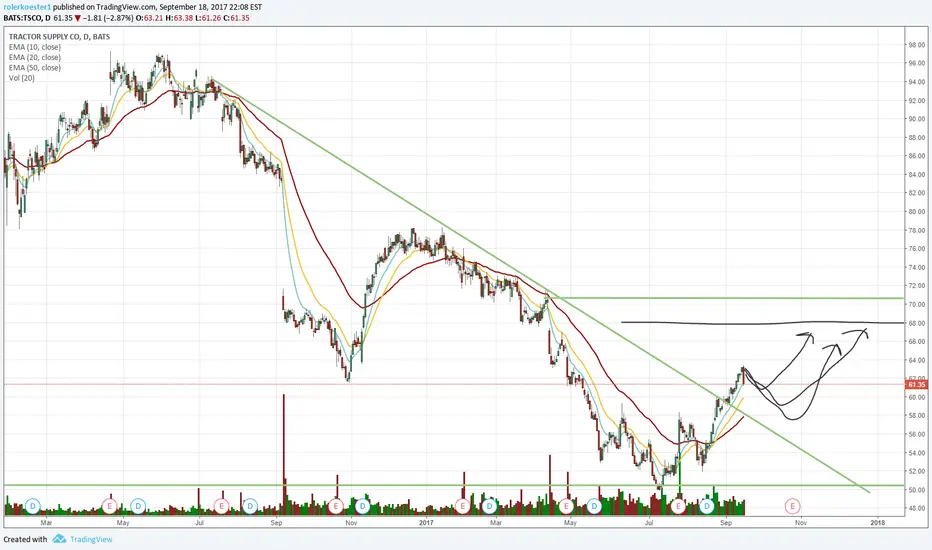Click the 2018 label on time axis
The image size is (932, 550).
click(x=877, y=523)
